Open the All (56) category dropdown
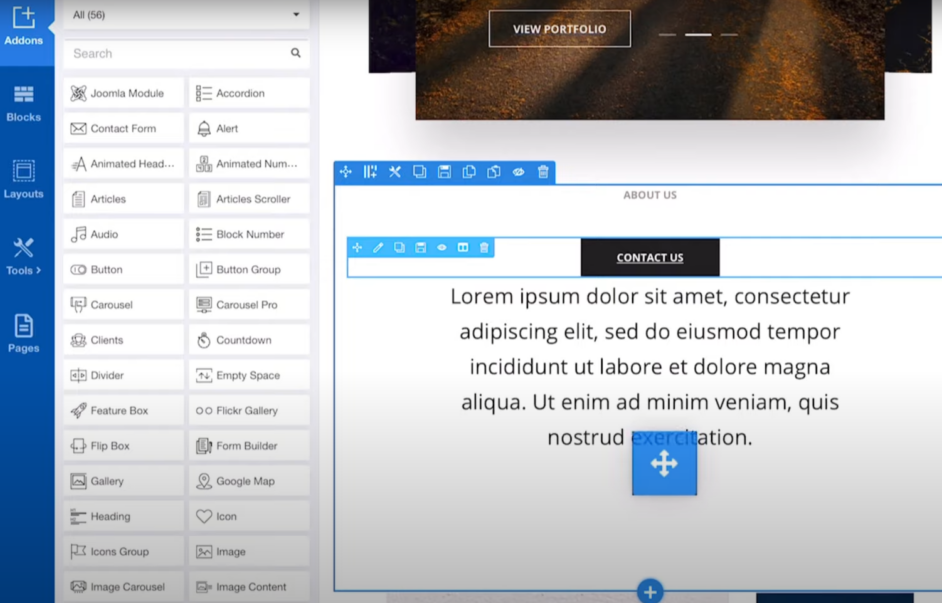 186,15
